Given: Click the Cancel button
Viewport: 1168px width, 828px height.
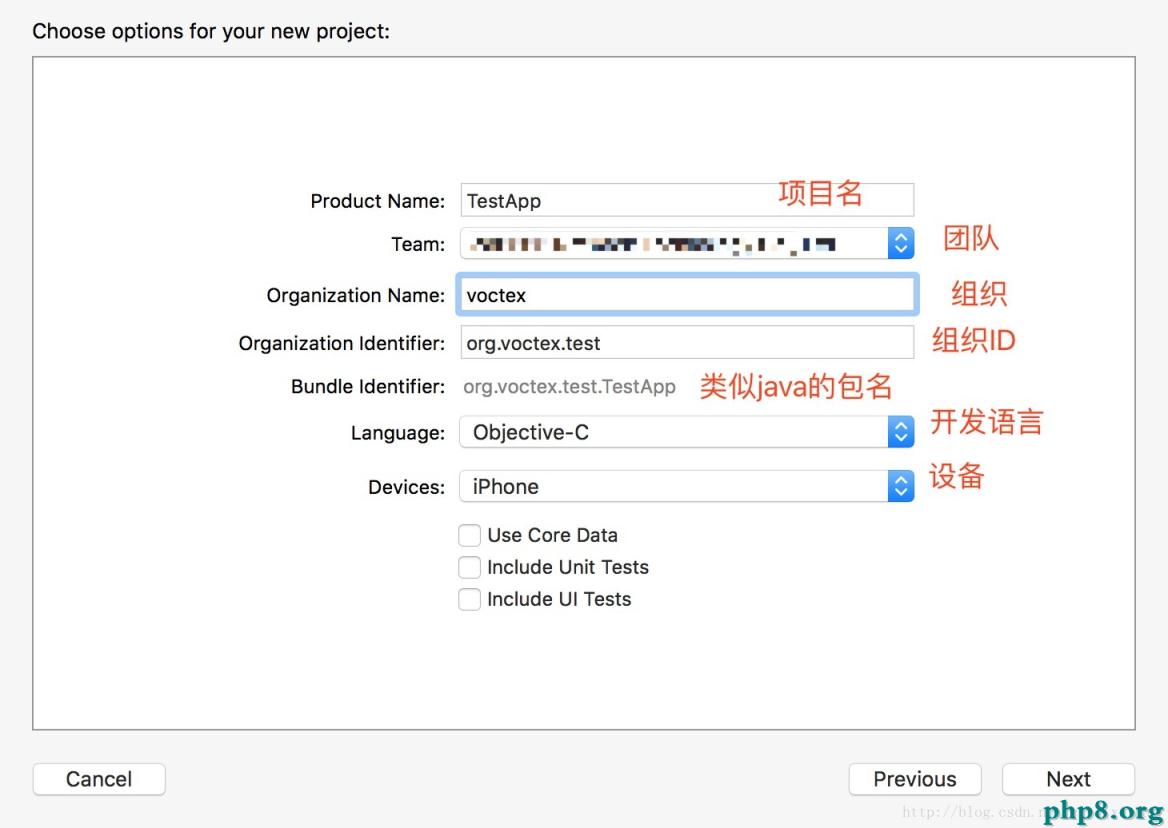Looking at the screenshot, I should (99, 779).
